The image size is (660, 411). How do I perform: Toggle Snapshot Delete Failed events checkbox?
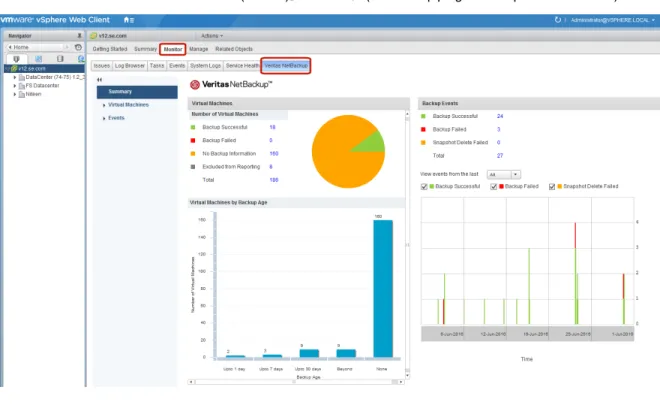coord(552,187)
